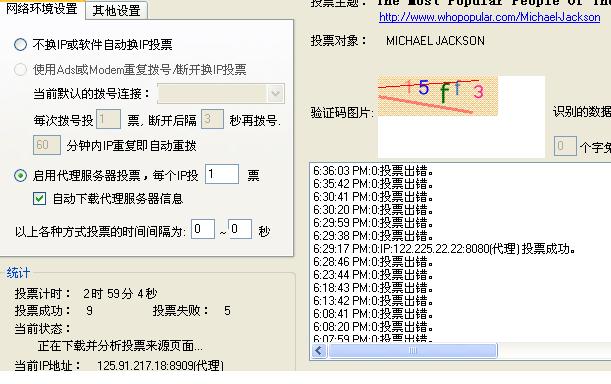Viewport: 611px width, 384px height.
Task: Click the 每次拨号投 votes field
Action: click(108, 119)
